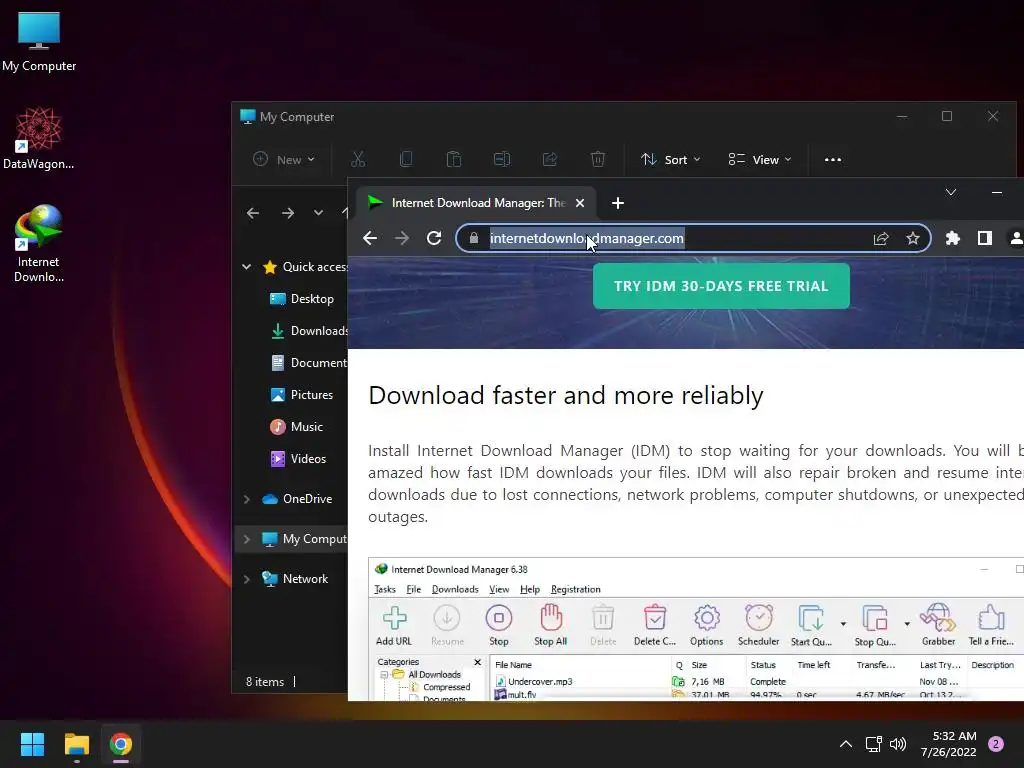Open the See more ellipsis in Explorer

[833, 159]
